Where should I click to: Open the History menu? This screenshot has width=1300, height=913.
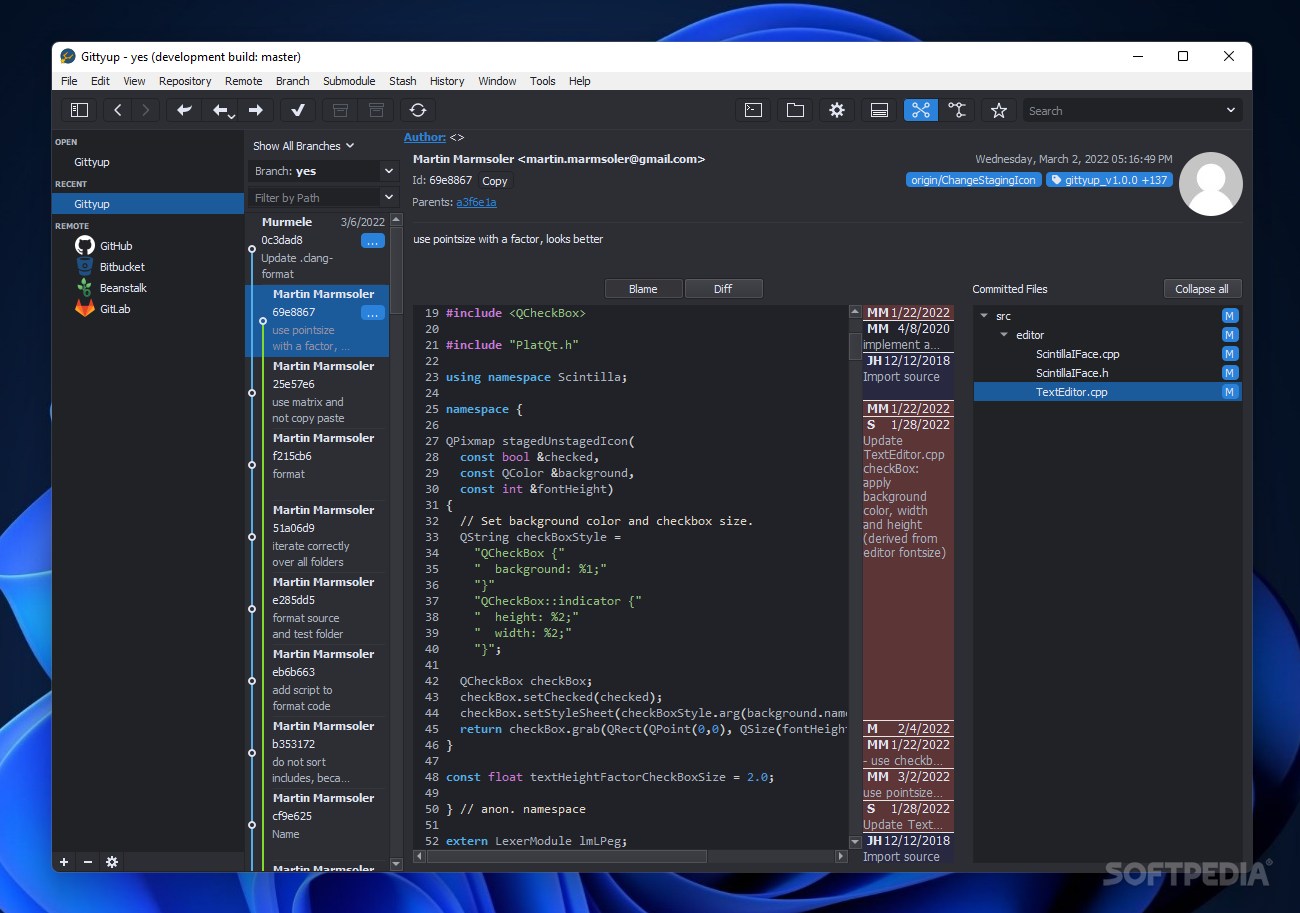(x=447, y=81)
